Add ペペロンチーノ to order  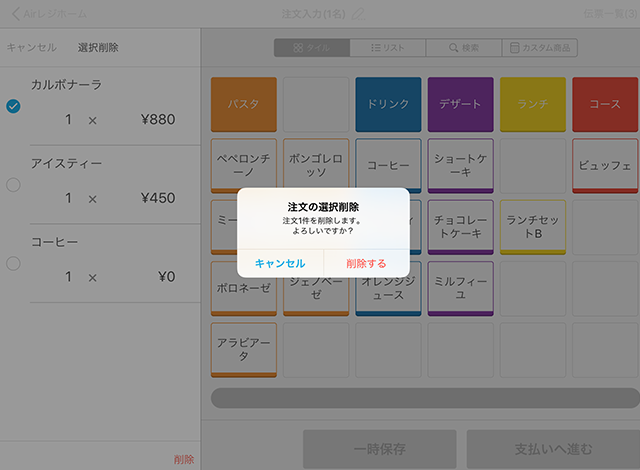[244, 166]
